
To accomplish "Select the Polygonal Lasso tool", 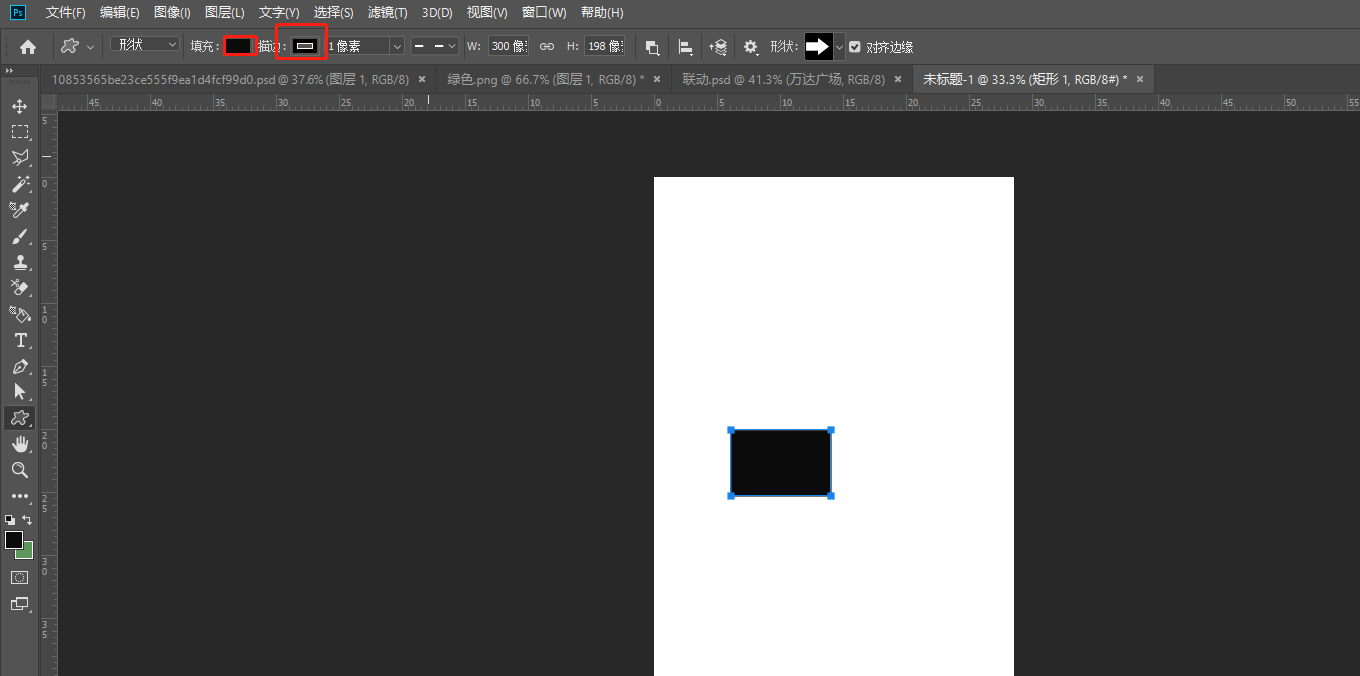I will point(20,158).
